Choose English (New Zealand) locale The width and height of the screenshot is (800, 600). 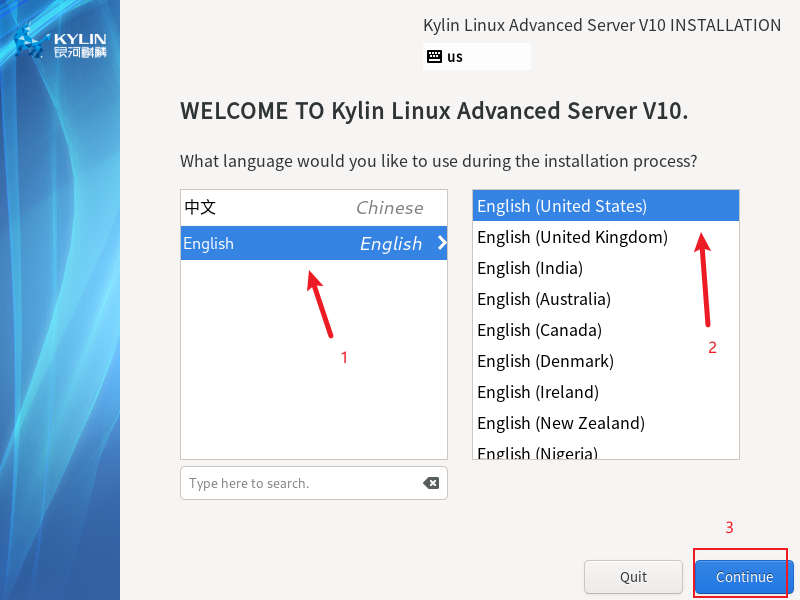click(606, 423)
